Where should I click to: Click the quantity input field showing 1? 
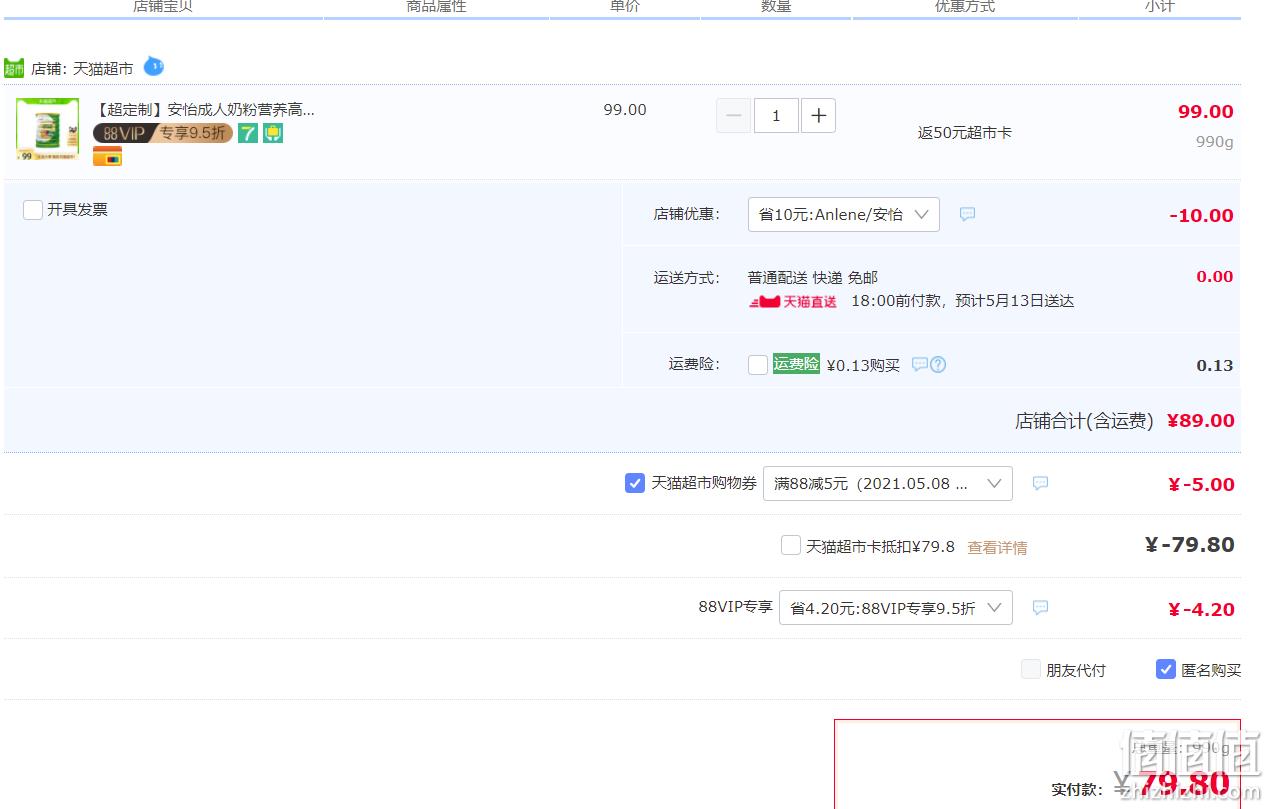tap(776, 116)
